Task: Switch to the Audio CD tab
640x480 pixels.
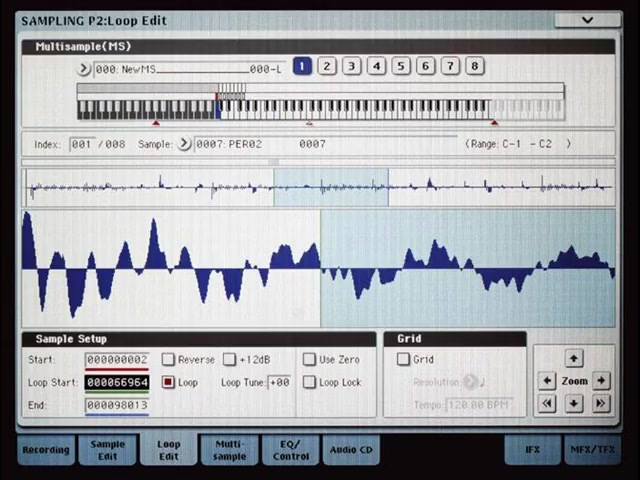Action: [x=351, y=450]
